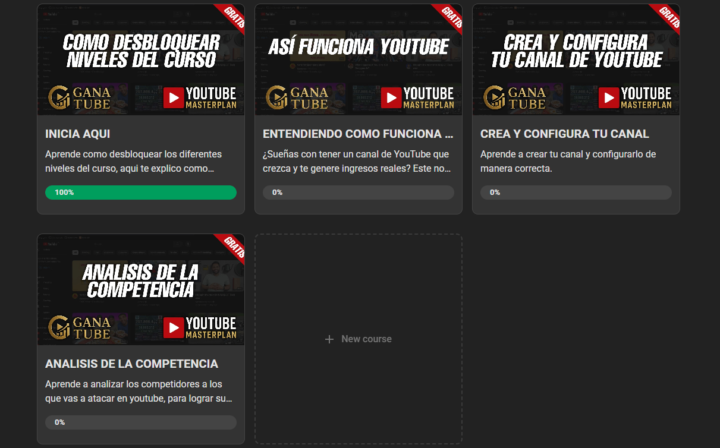Click the 0% progress bar of CREA Y CONFIGURA

[576, 192]
